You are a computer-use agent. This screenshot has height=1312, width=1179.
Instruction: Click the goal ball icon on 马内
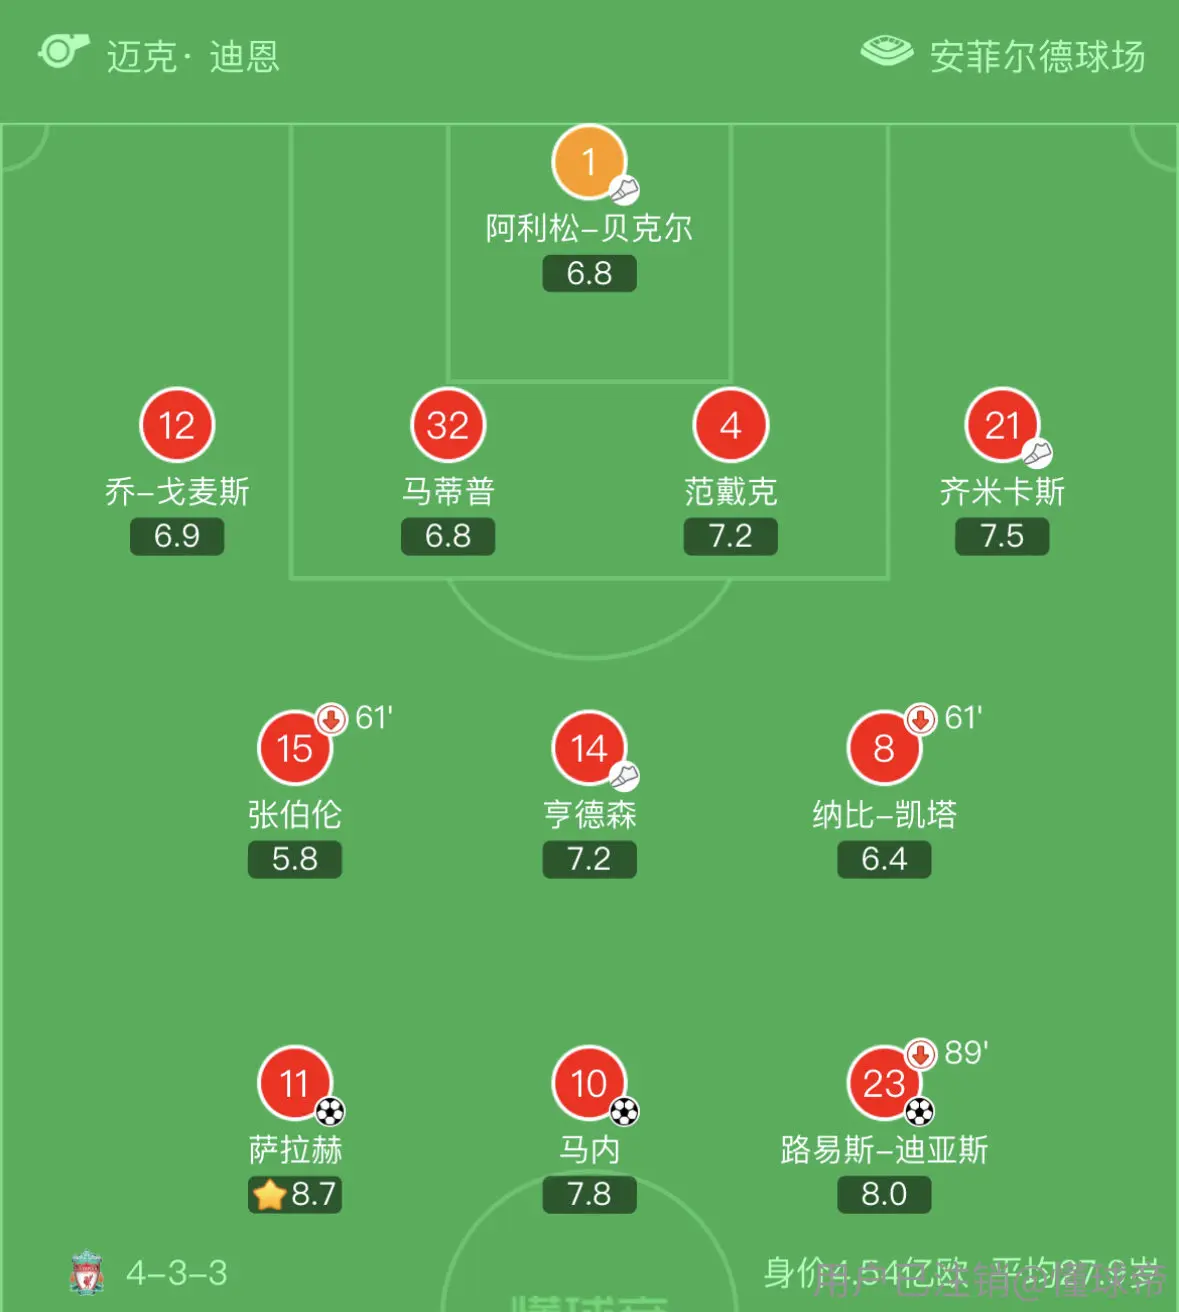(x=624, y=1111)
